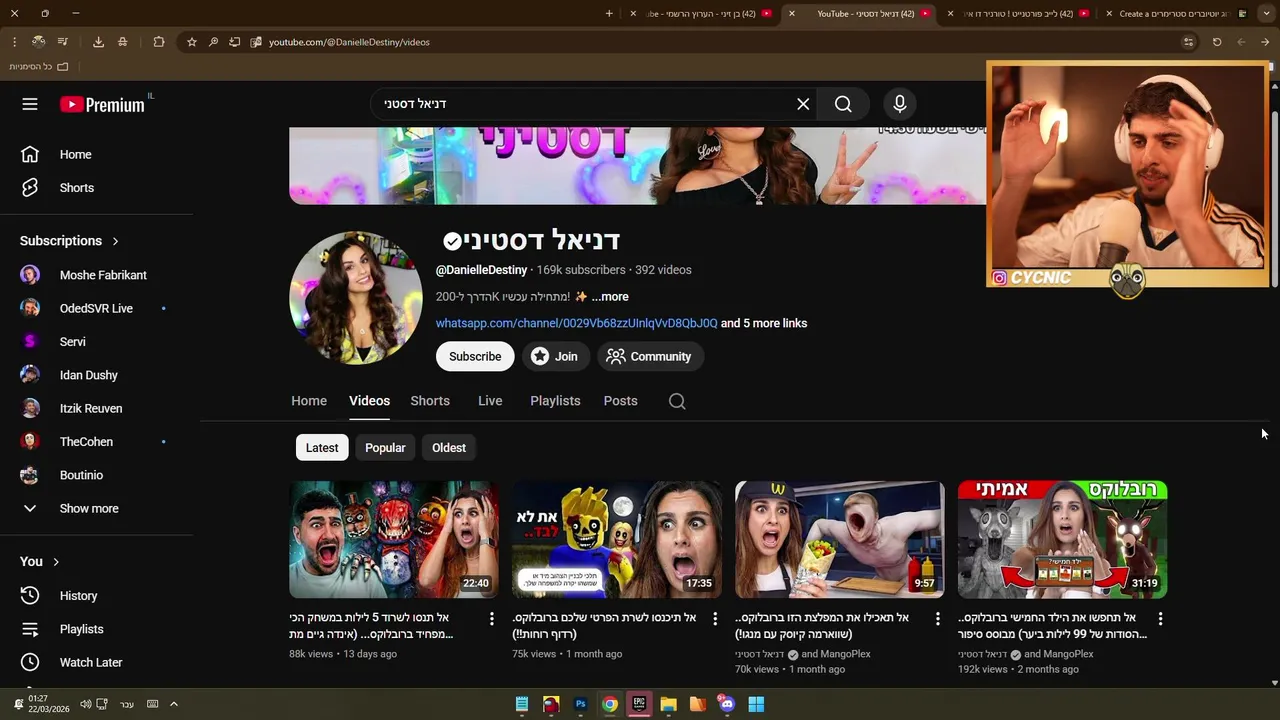Open the 31:19 video thumbnail
The height and width of the screenshot is (720, 1280).
1063,540
